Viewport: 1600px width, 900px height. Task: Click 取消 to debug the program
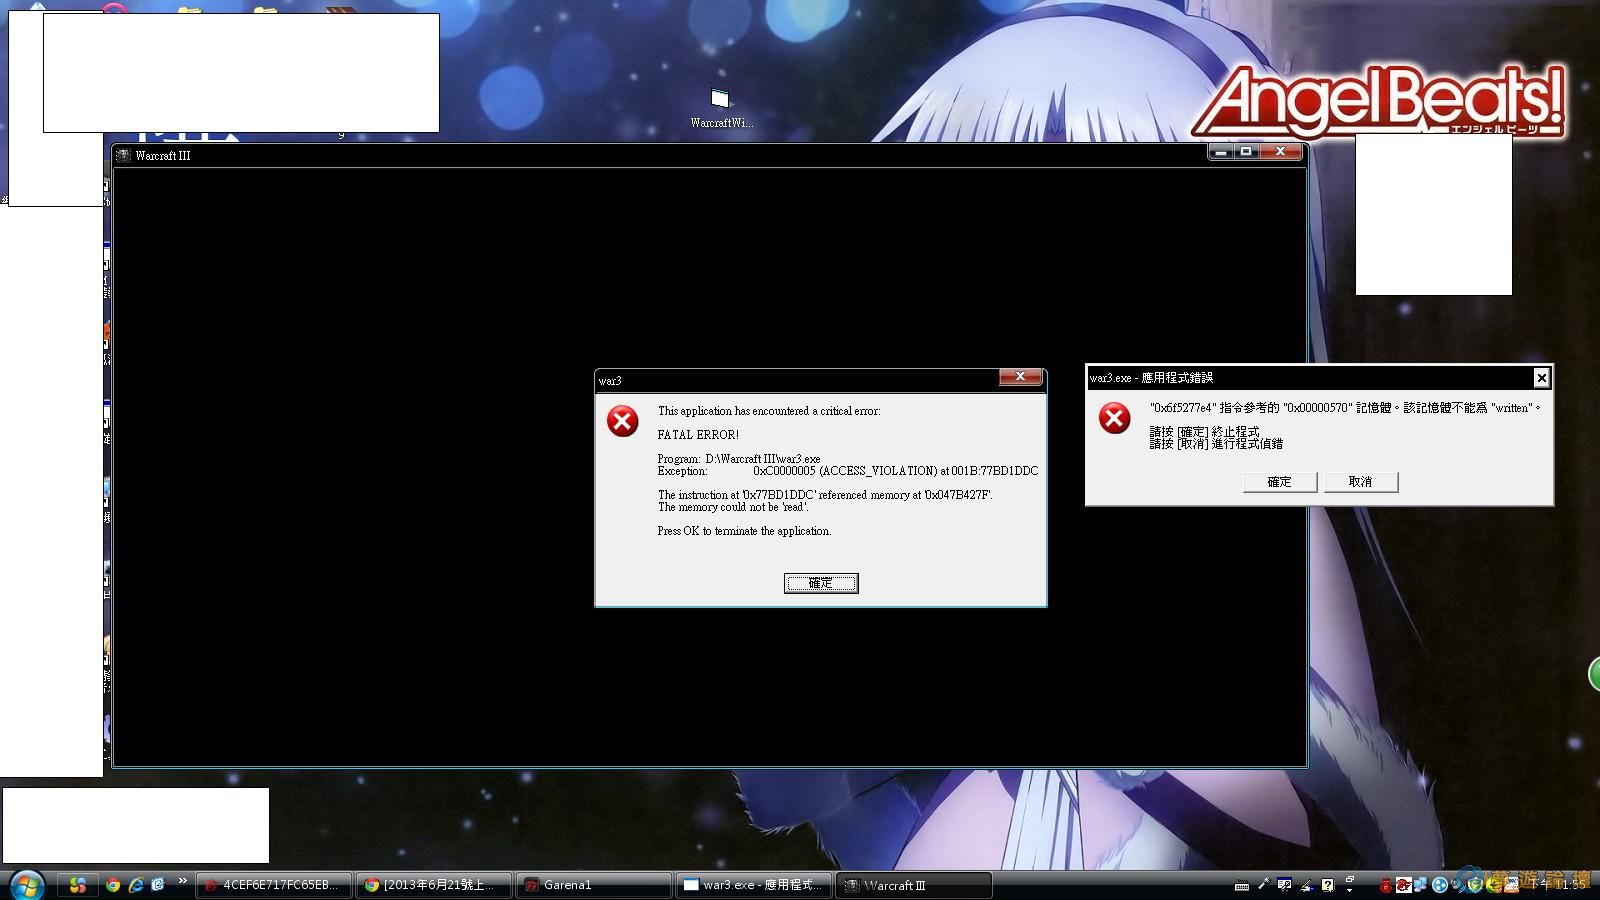tap(1360, 482)
